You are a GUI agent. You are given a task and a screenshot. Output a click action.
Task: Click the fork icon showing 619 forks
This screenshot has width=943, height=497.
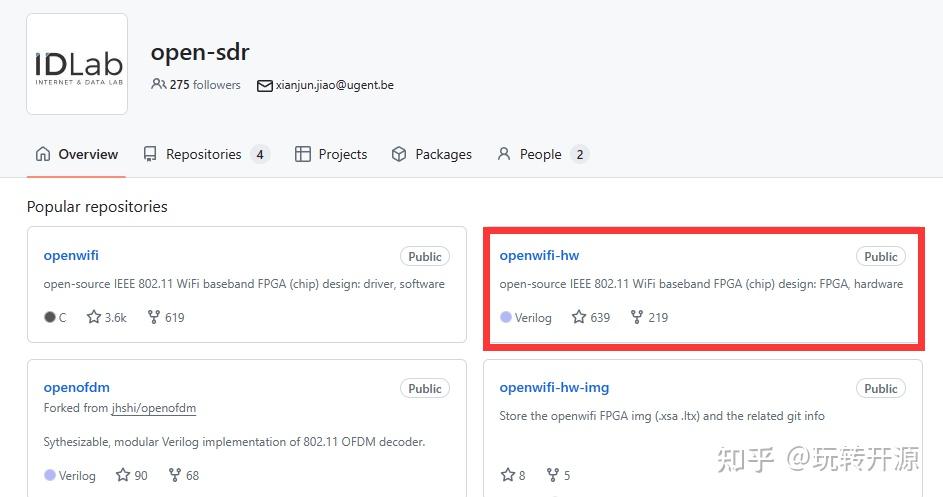pos(154,316)
